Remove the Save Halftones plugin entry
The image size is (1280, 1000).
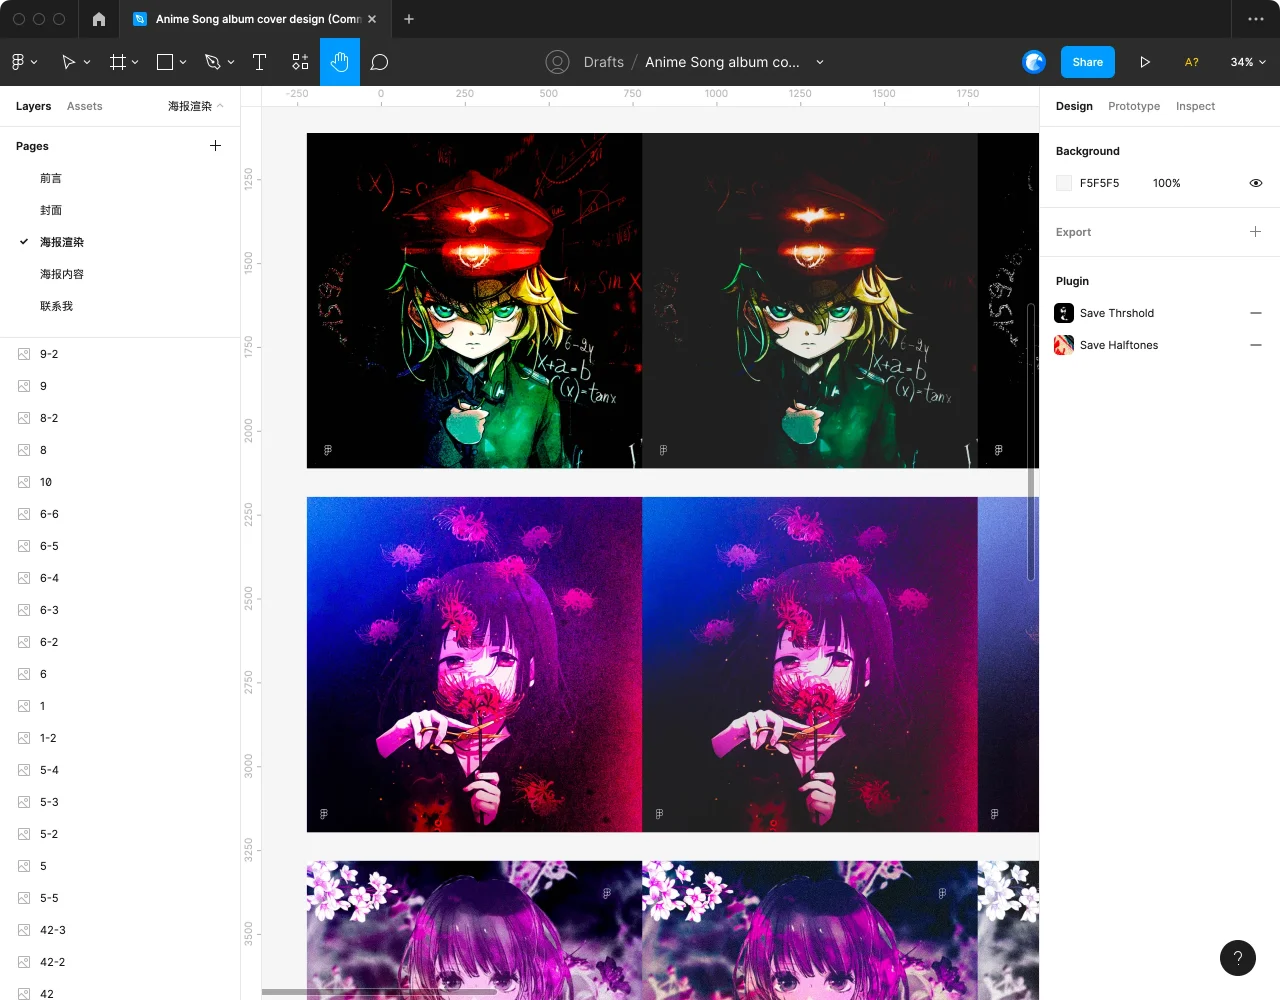click(x=1256, y=345)
